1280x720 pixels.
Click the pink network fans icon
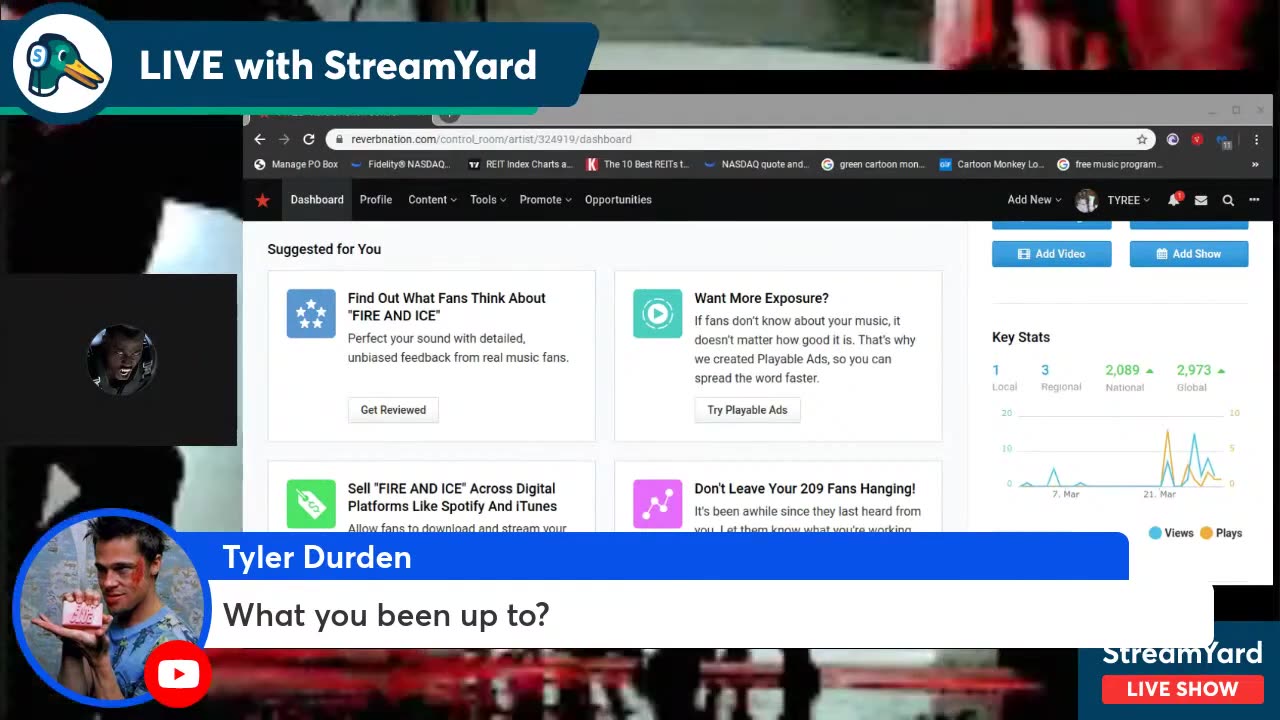click(x=658, y=504)
